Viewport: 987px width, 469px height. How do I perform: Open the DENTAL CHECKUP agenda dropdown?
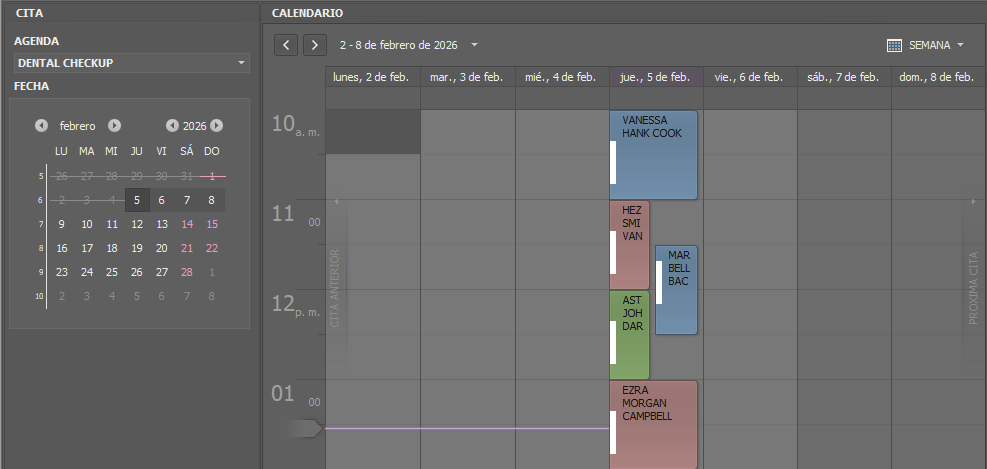241,63
